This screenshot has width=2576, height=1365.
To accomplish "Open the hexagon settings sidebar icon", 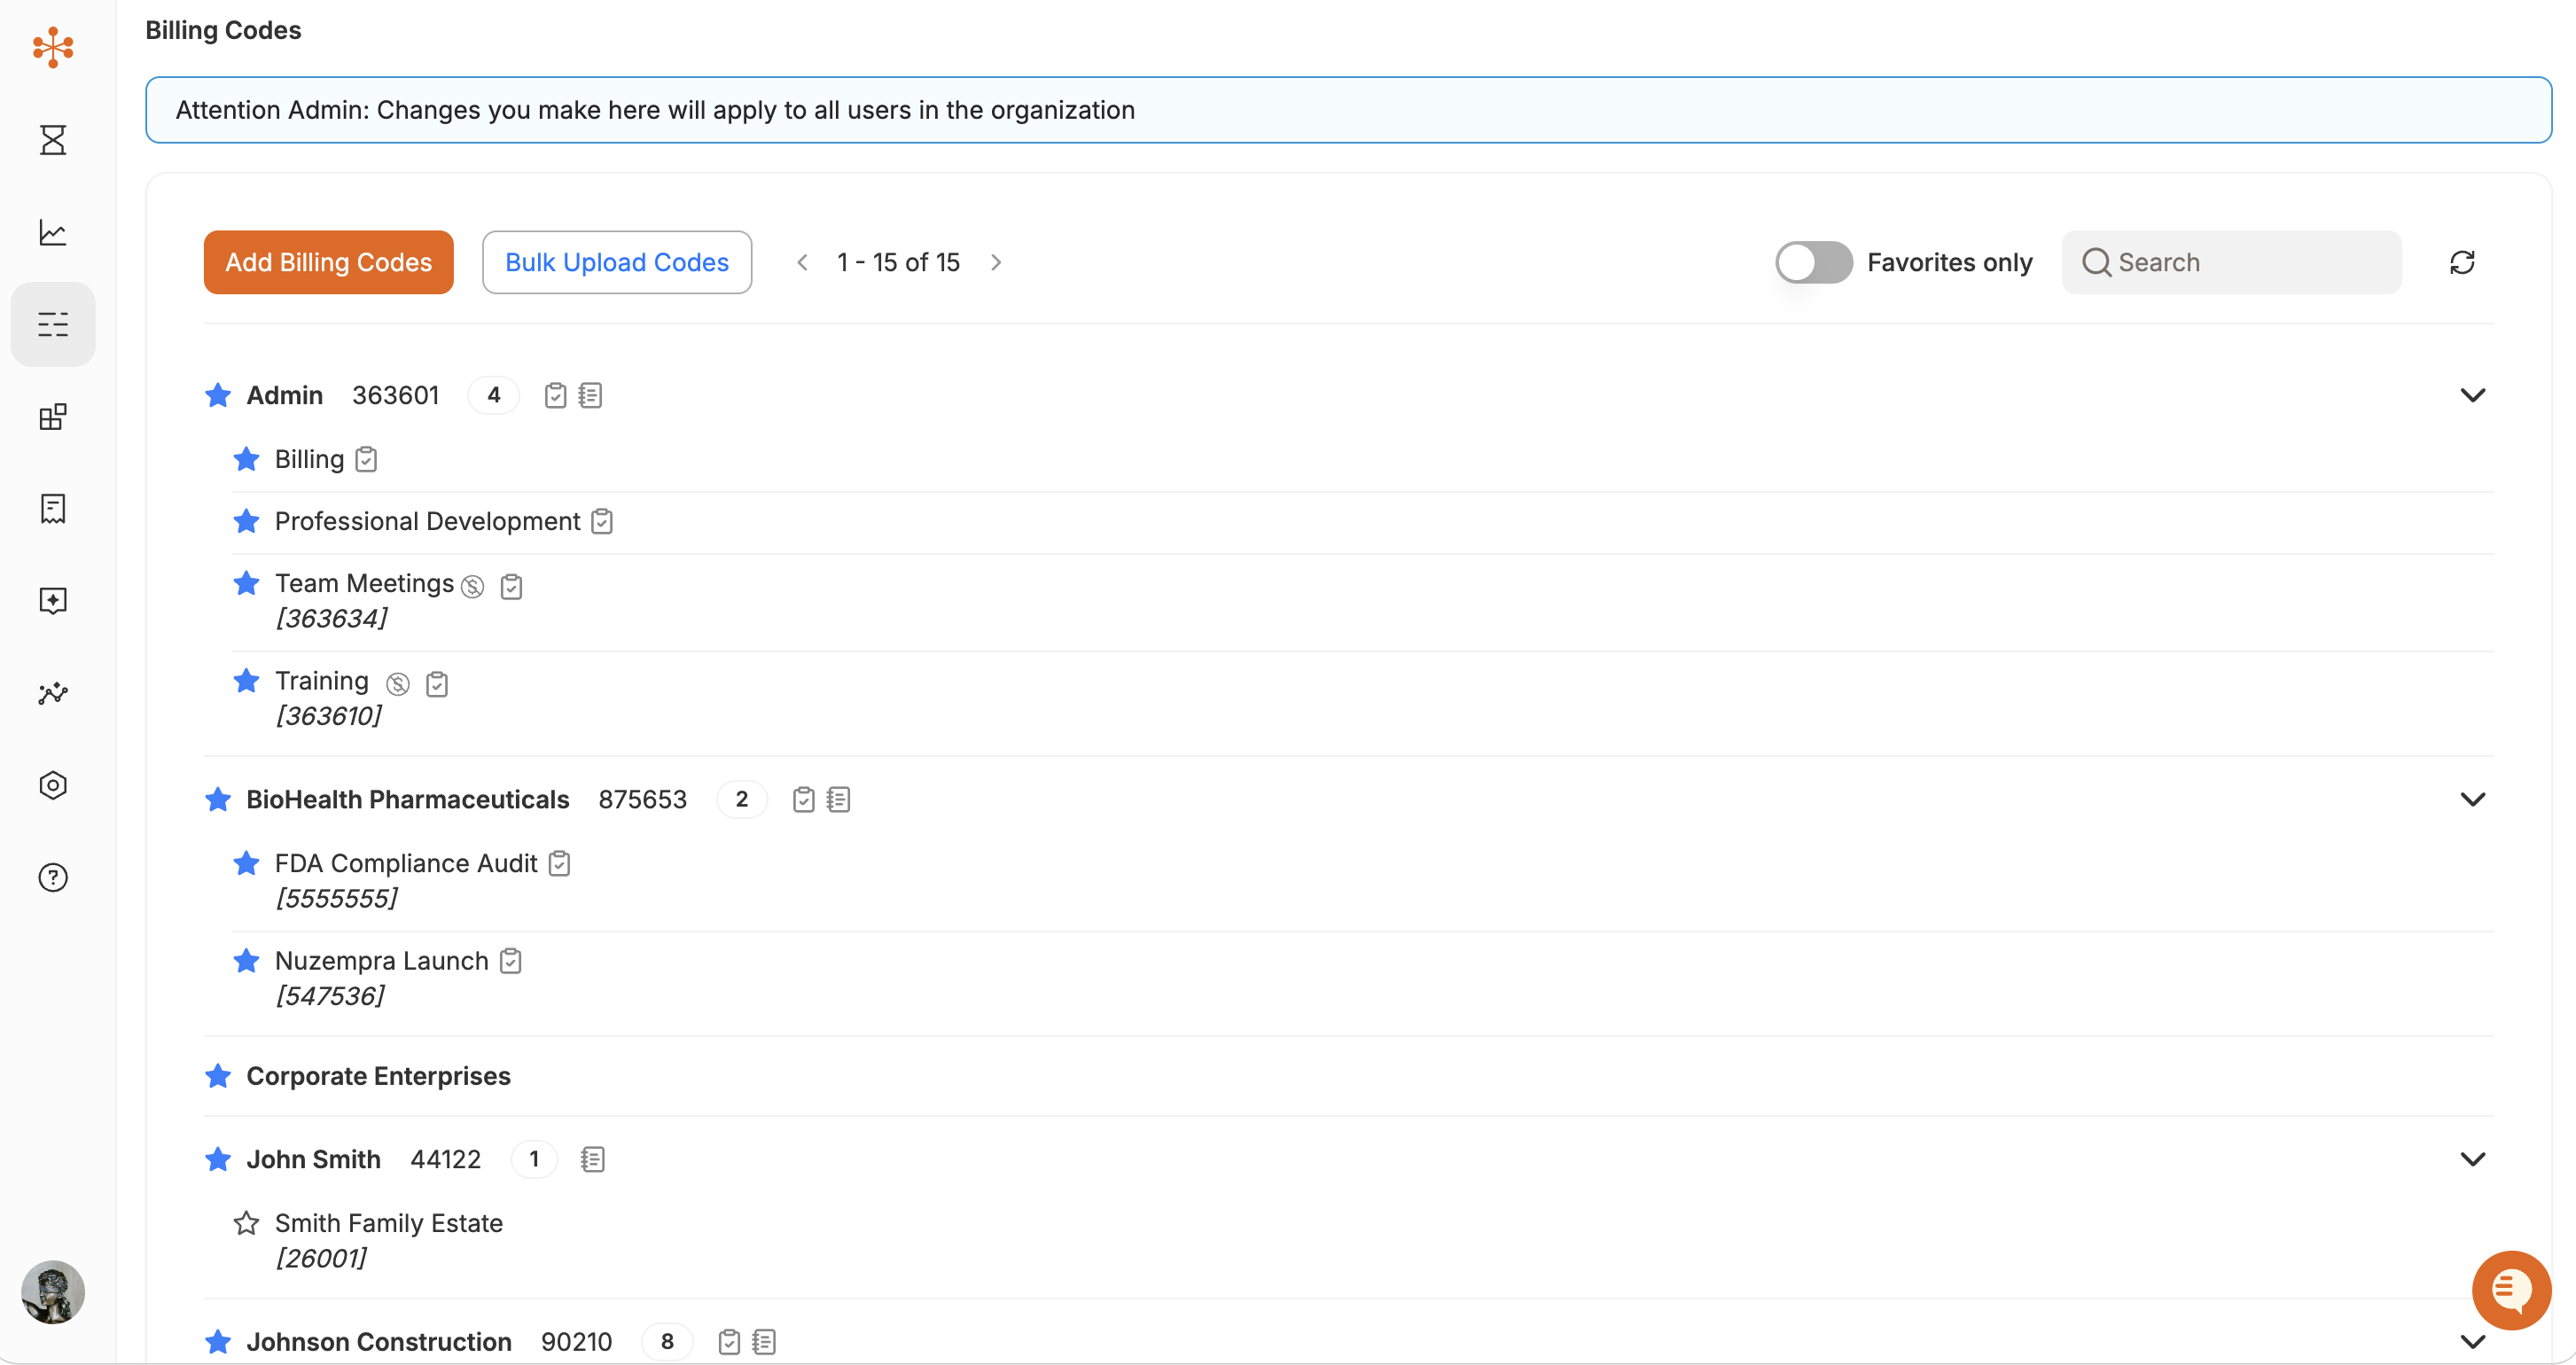I will (x=53, y=785).
